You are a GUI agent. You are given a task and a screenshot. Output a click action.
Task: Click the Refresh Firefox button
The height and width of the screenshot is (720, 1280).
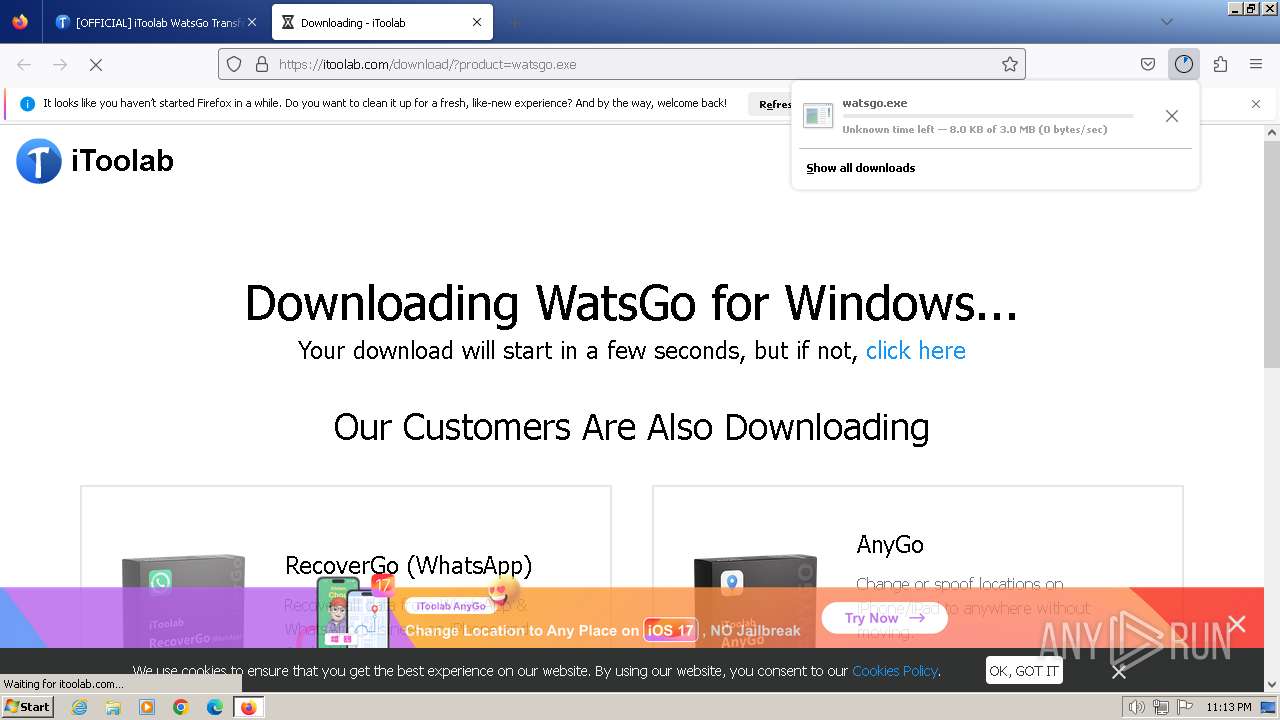click(x=774, y=104)
